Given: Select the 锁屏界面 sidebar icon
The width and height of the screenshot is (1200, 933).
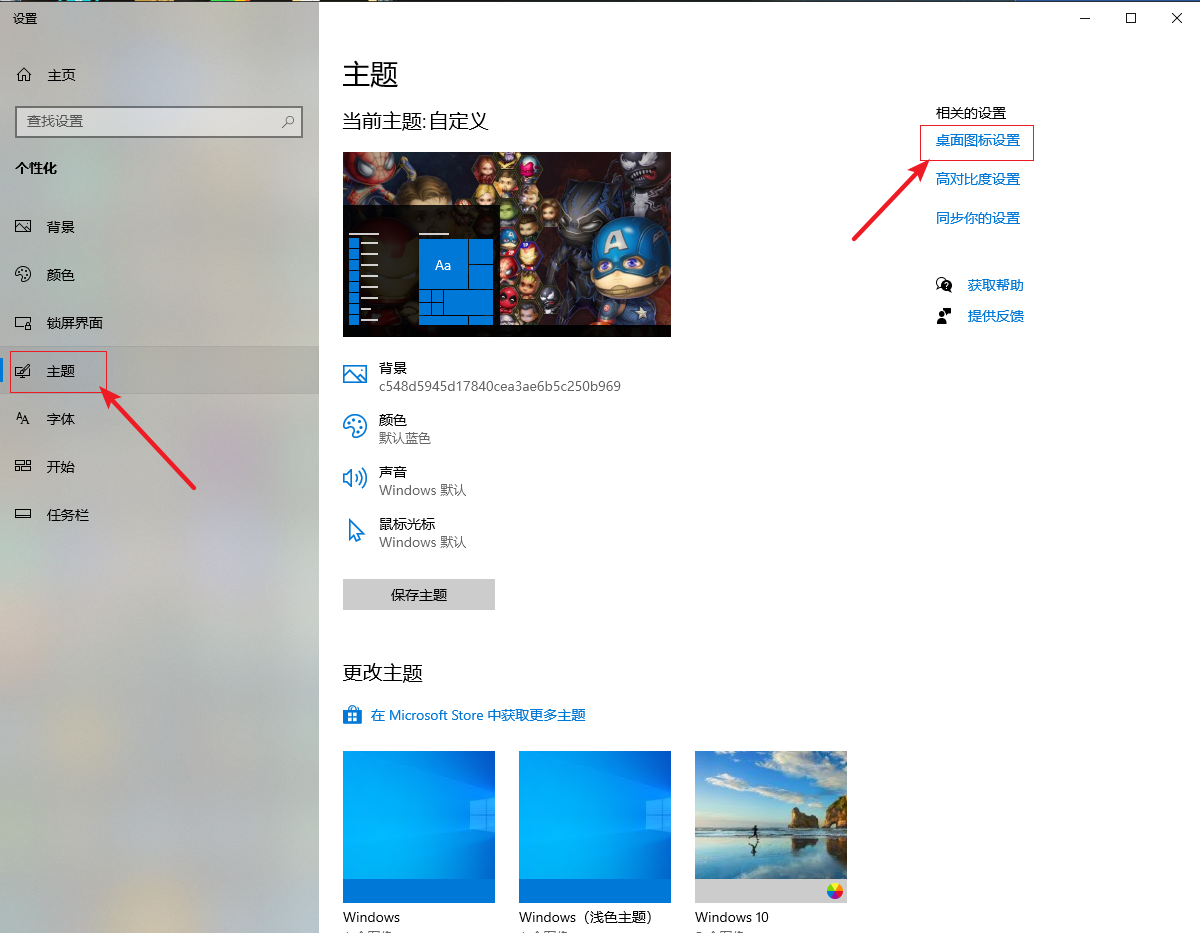Looking at the screenshot, I should tap(24, 323).
